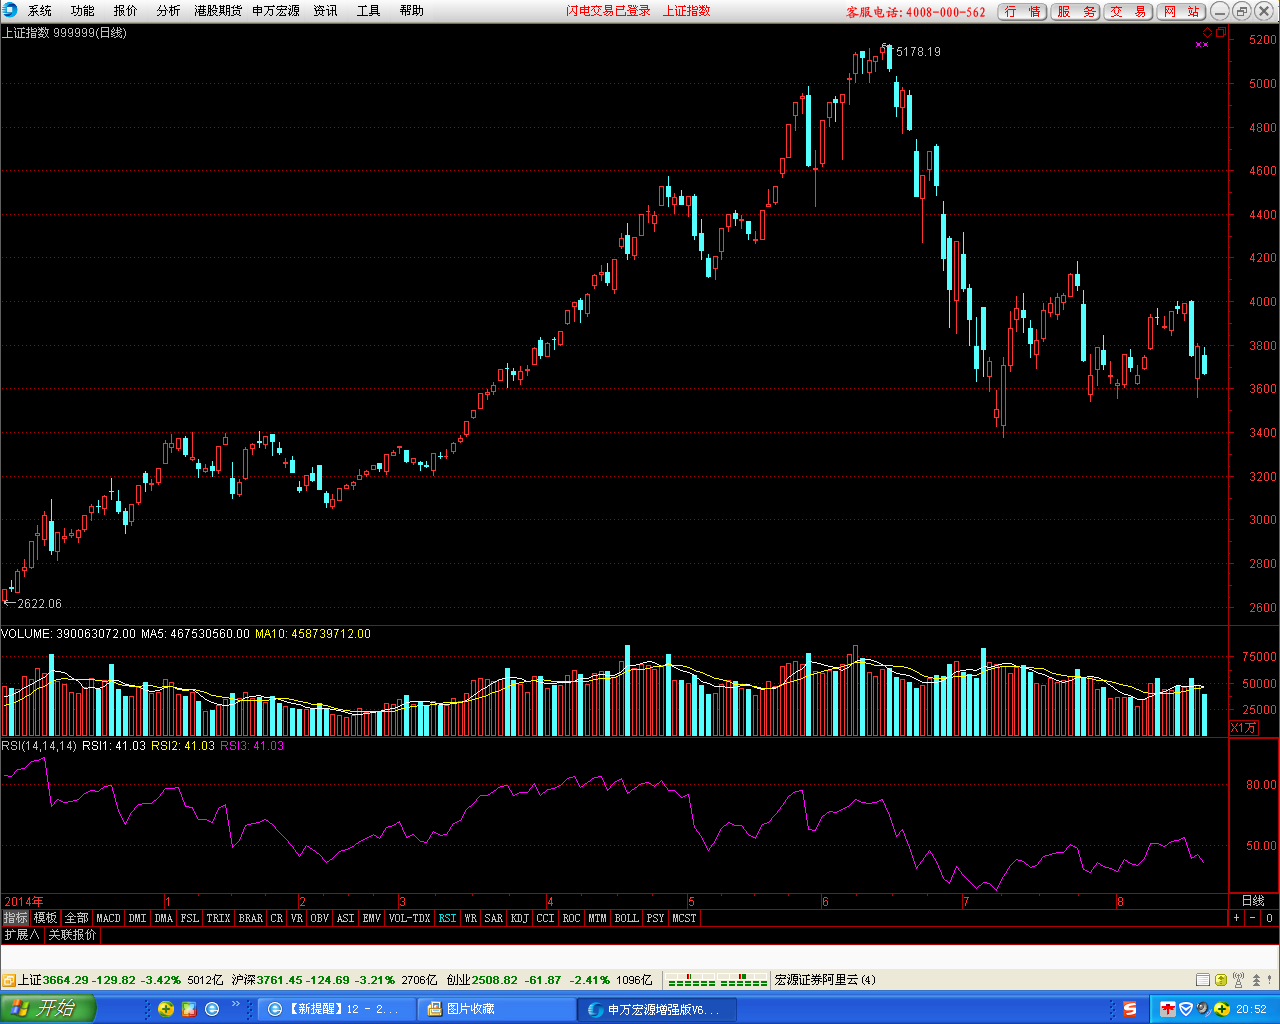Viewport: 1280px width, 1024px height.
Task: Open the 帮助 menu
Action: coord(412,11)
